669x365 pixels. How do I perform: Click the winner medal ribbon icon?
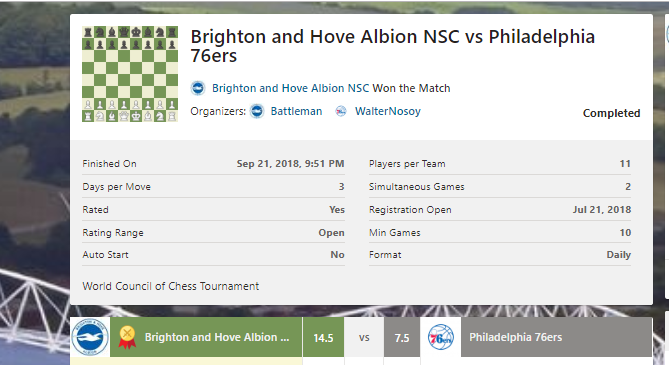tap(127, 337)
